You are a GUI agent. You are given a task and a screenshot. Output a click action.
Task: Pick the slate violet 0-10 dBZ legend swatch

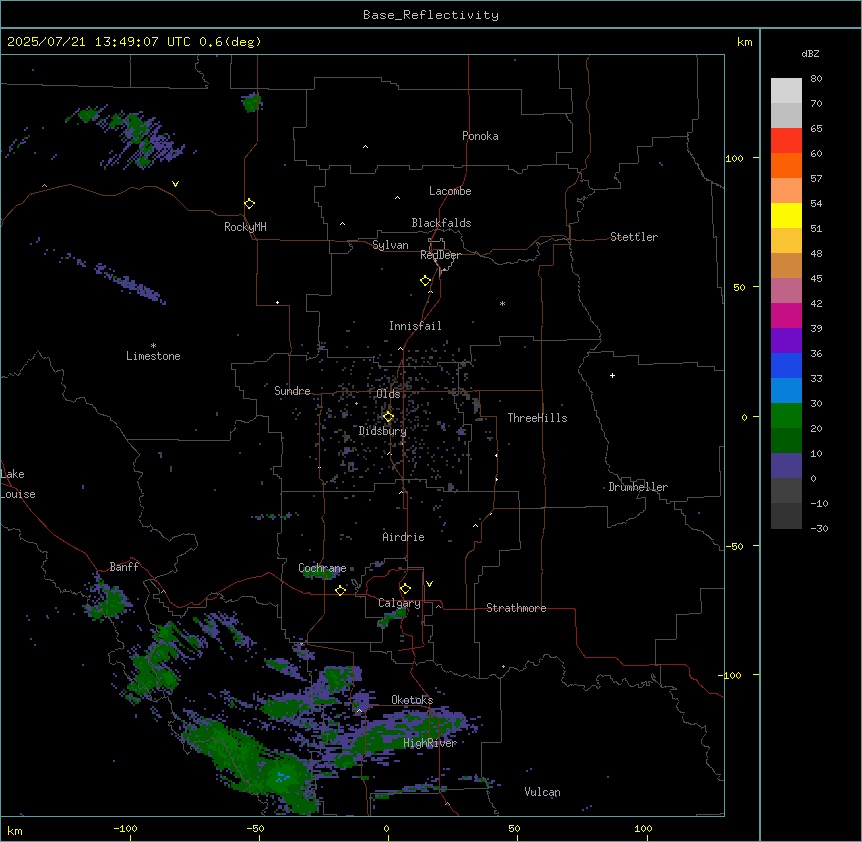click(786, 466)
